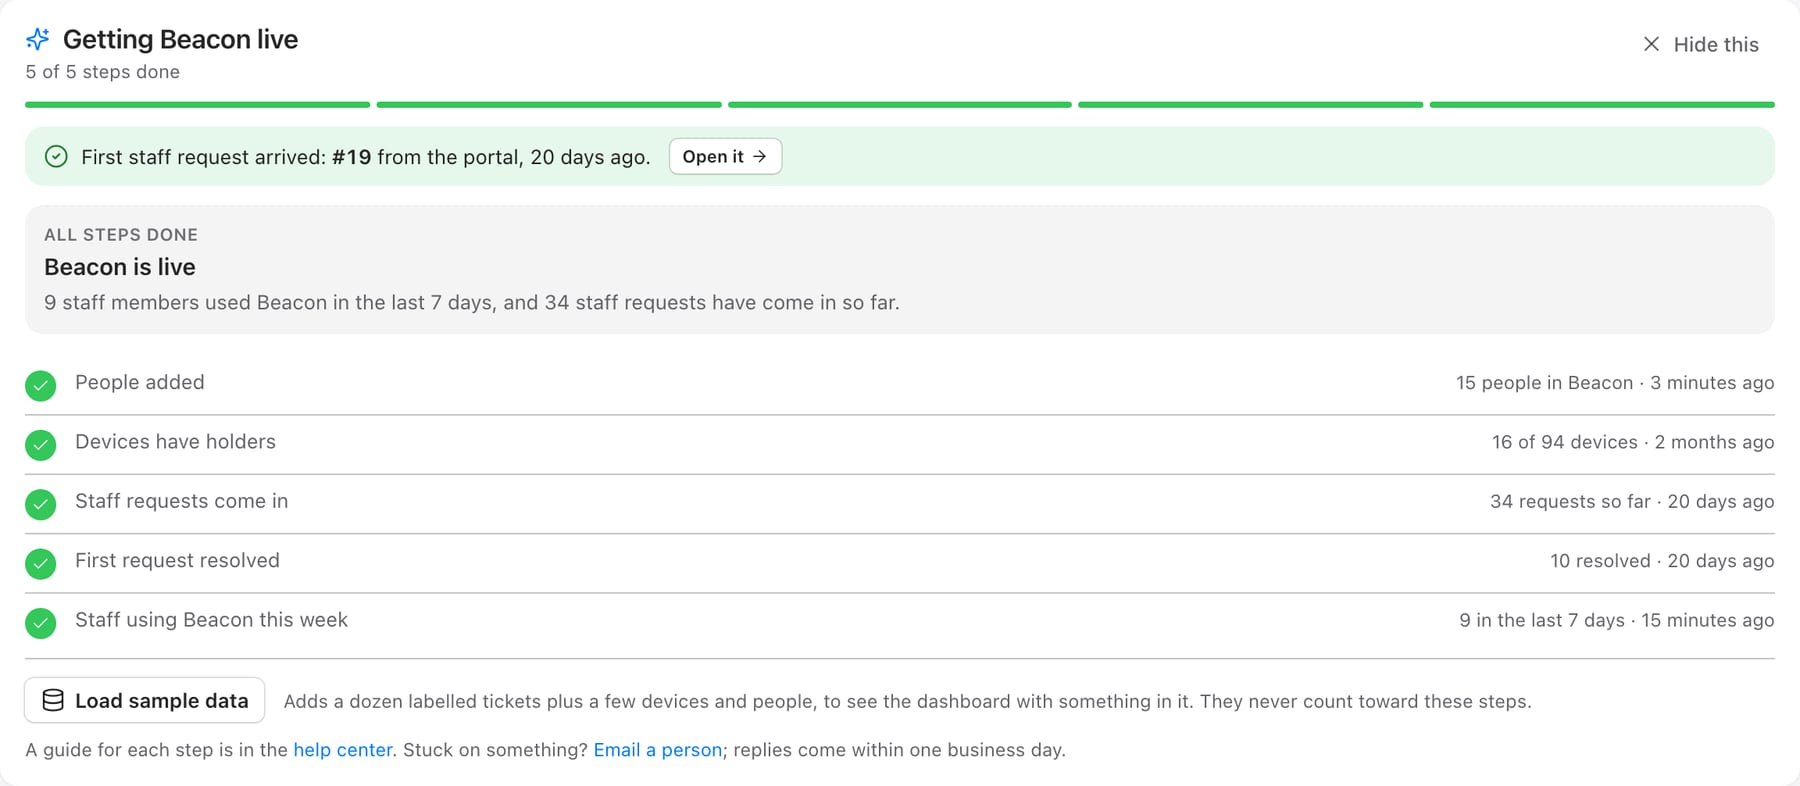This screenshot has height=786, width=1800.
Task: Open request #19 with the Open it button
Action: tap(725, 156)
